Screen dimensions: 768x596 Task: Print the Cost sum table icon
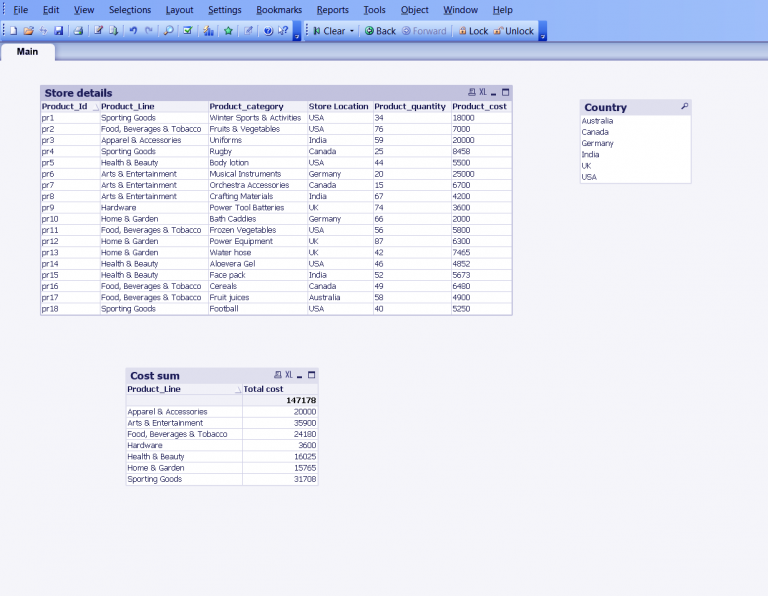click(278, 375)
